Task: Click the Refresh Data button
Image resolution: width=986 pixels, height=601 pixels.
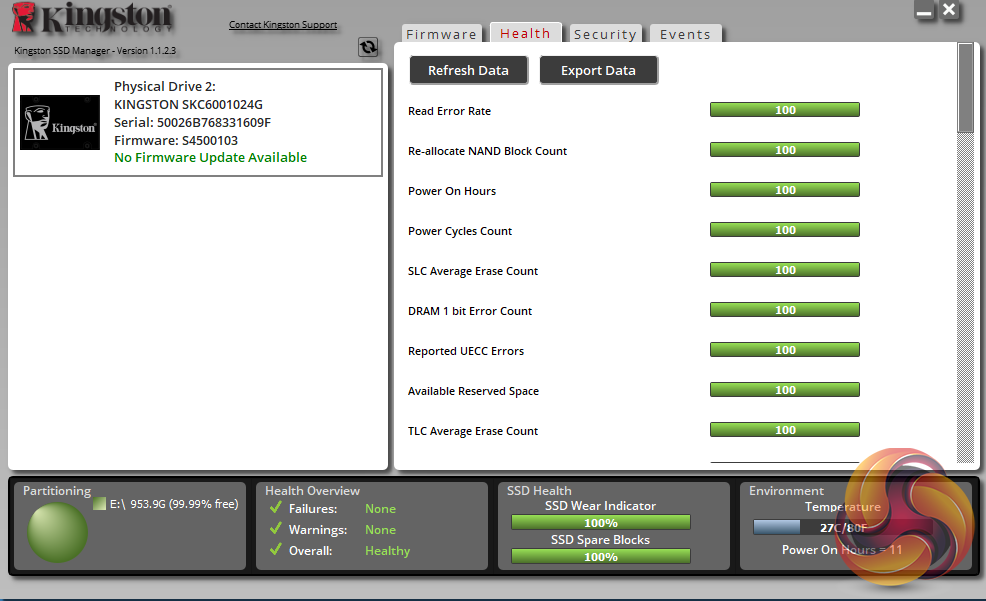Action: tap(468, 70)
